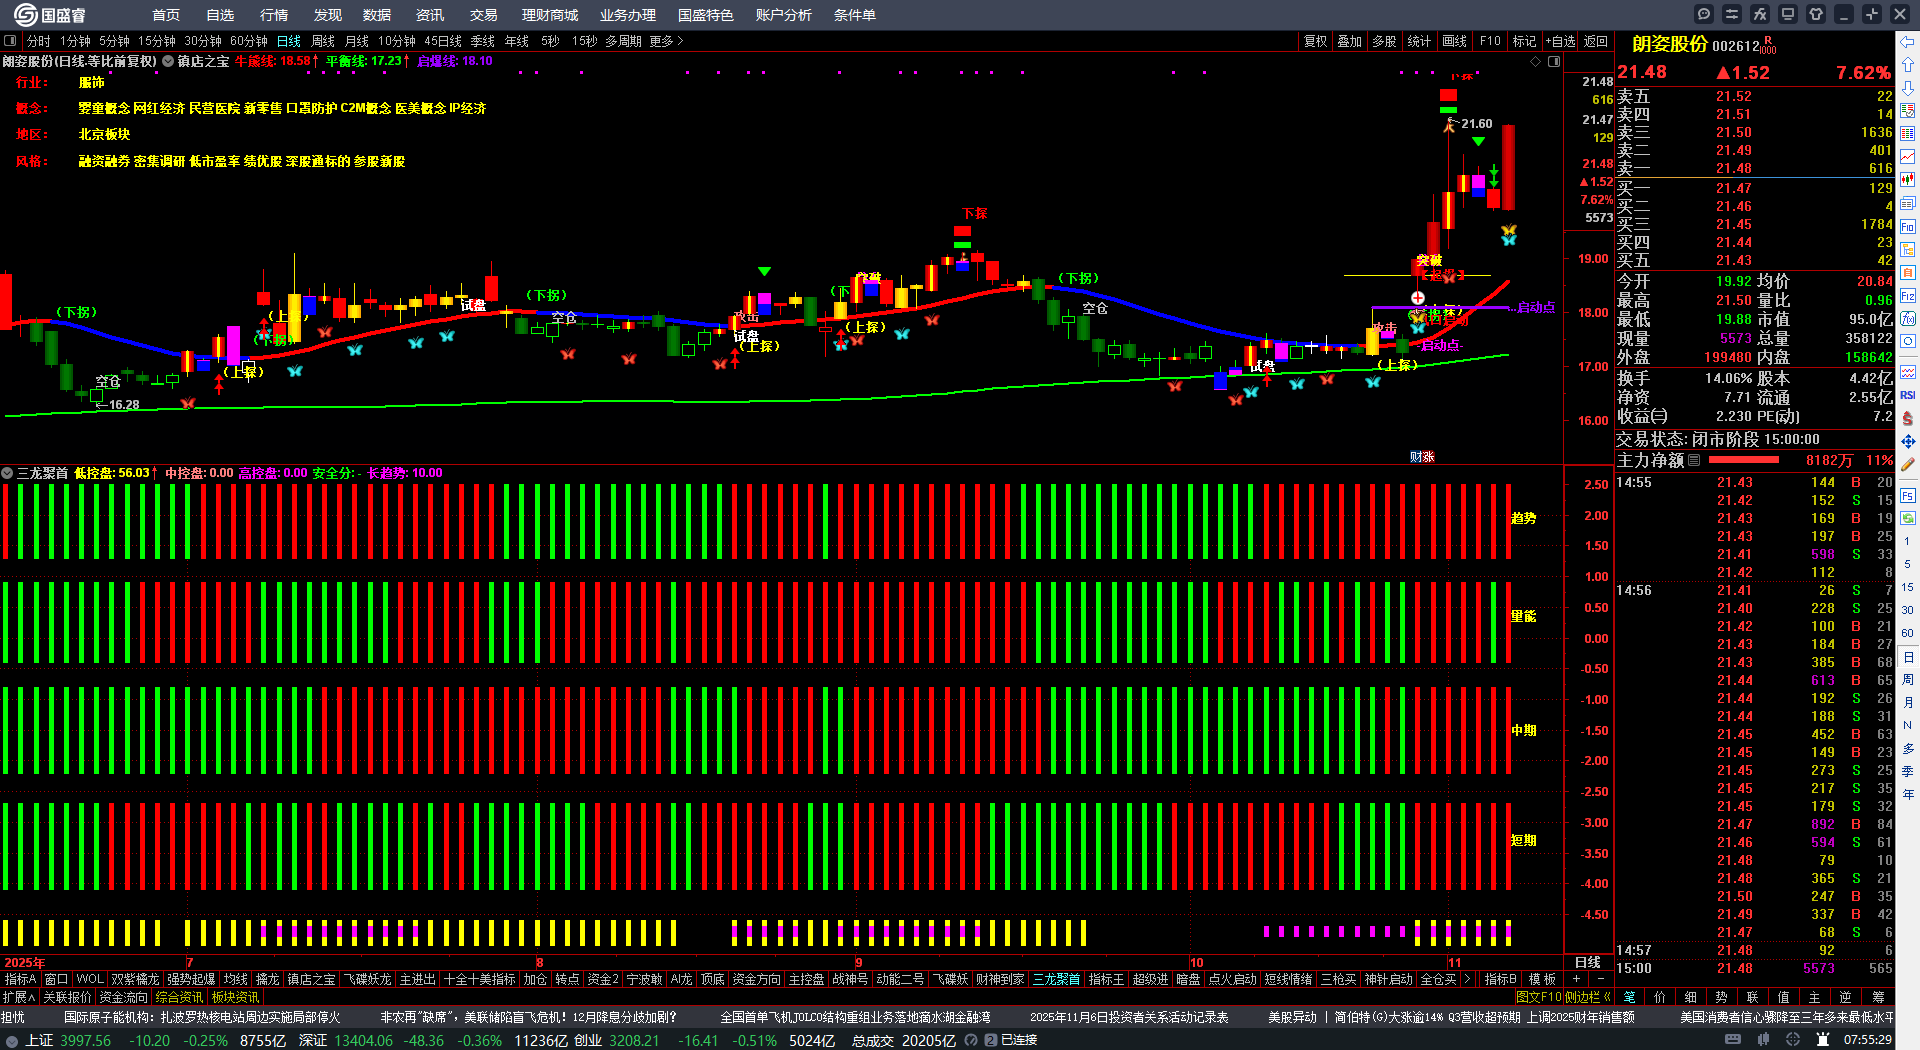
Task: Toggle 标记 mark option
Action: tap(1524, 41)
